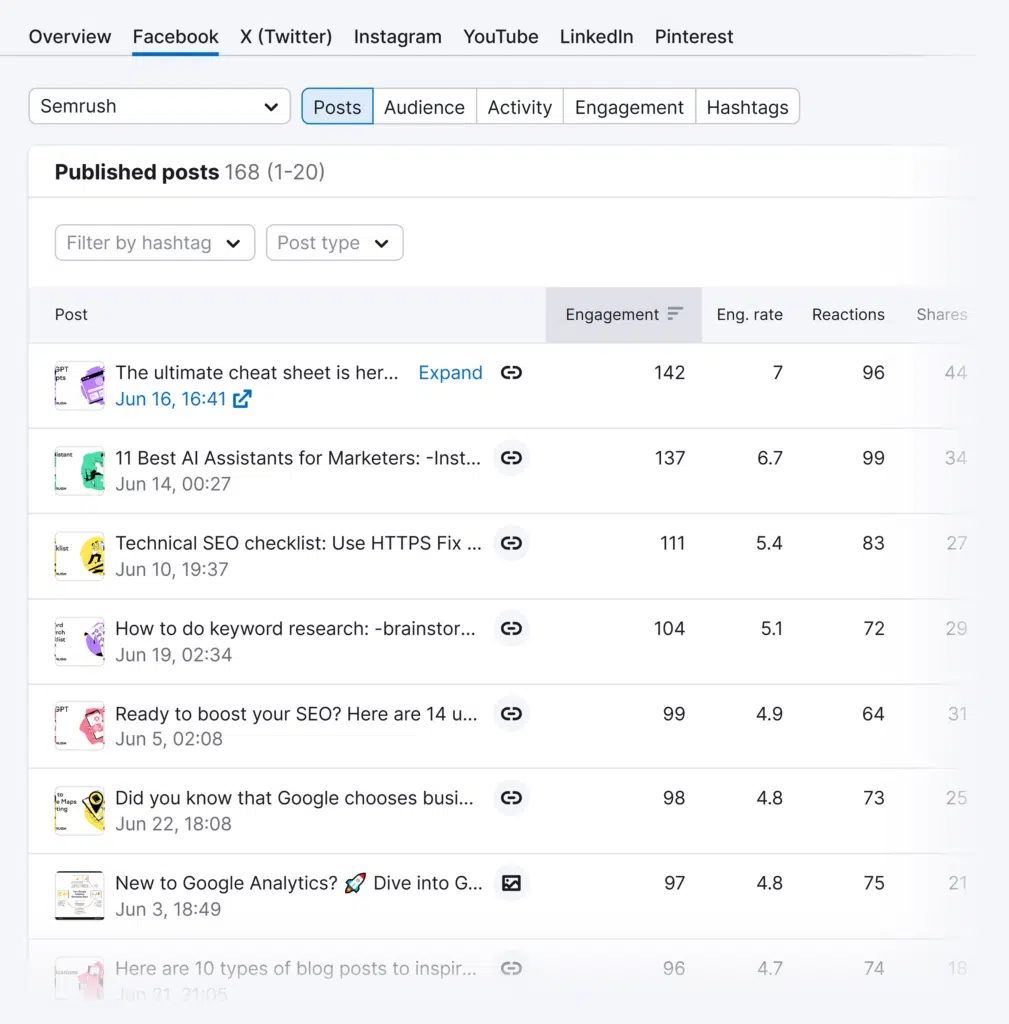Sort by the Eng. rate column header
This screenshot has height=1024, width=1009.
point(749,314)
